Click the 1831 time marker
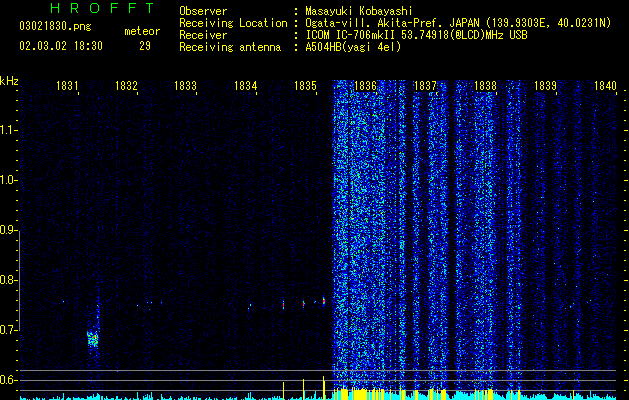Viewport: 629px width, 400px height. 67,86
